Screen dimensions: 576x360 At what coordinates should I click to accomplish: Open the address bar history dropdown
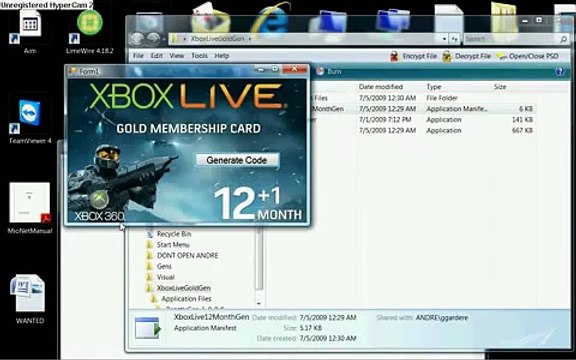click(444, 39)
